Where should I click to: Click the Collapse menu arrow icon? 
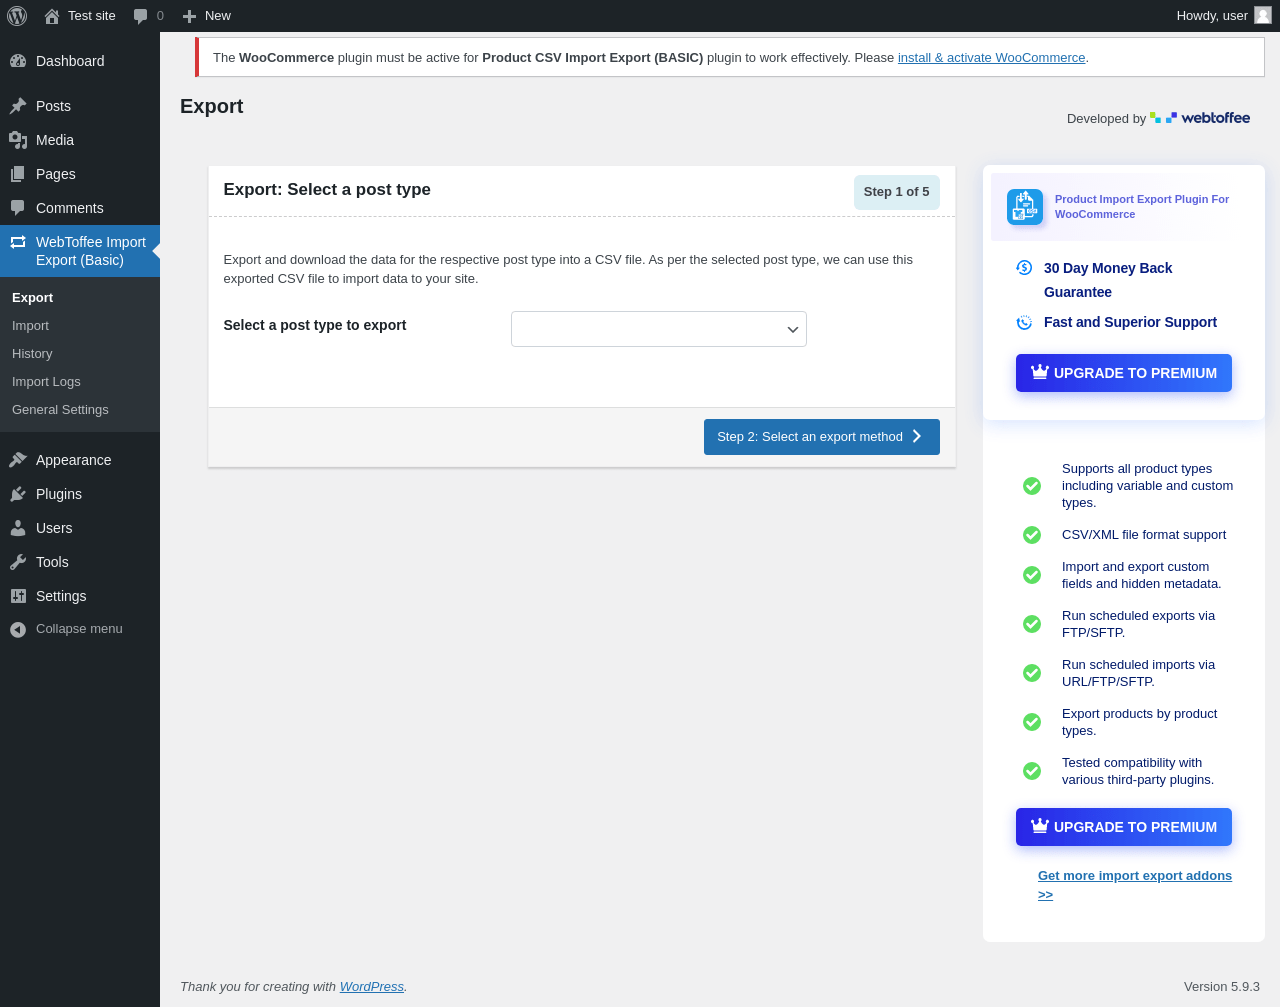coord(18,629)
